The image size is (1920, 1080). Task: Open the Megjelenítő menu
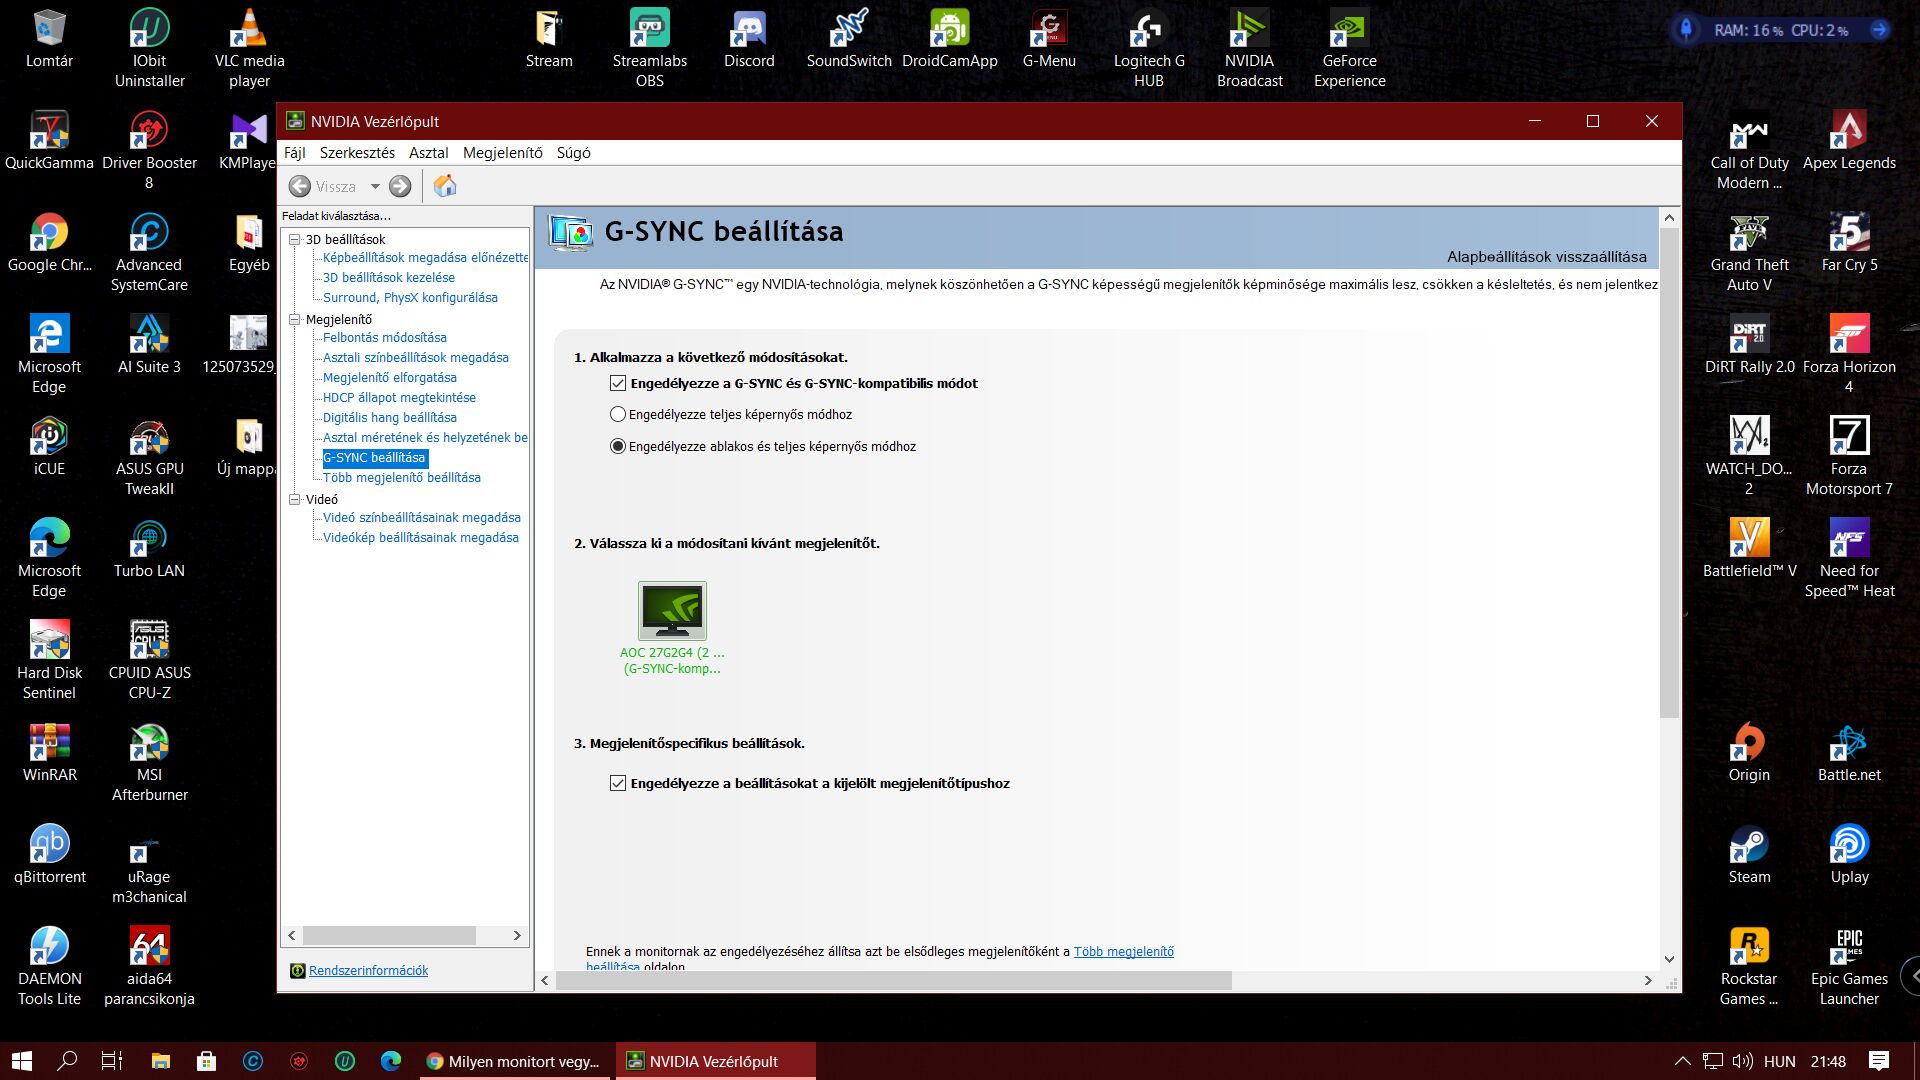click(x=502, y=152)
